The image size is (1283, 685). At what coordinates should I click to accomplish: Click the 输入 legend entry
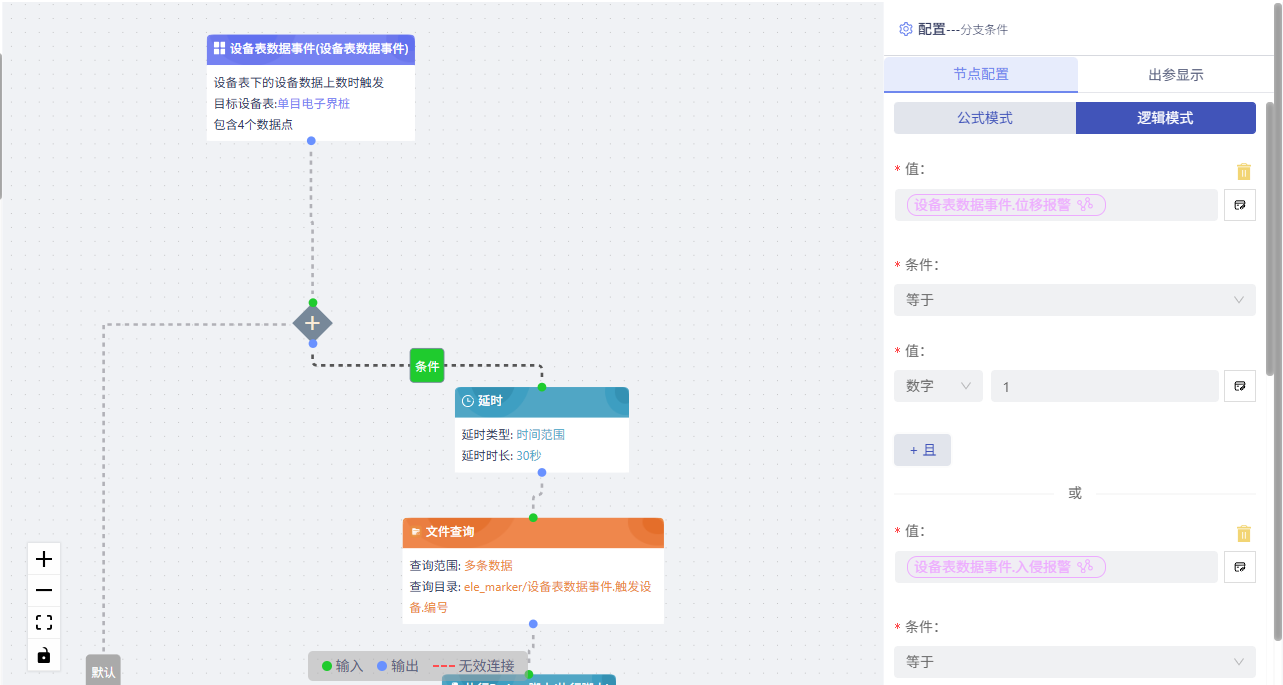coord(342,666)
